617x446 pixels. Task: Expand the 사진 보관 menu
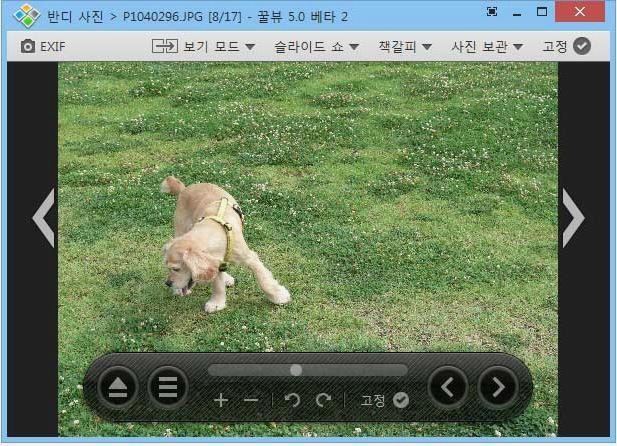487,47
